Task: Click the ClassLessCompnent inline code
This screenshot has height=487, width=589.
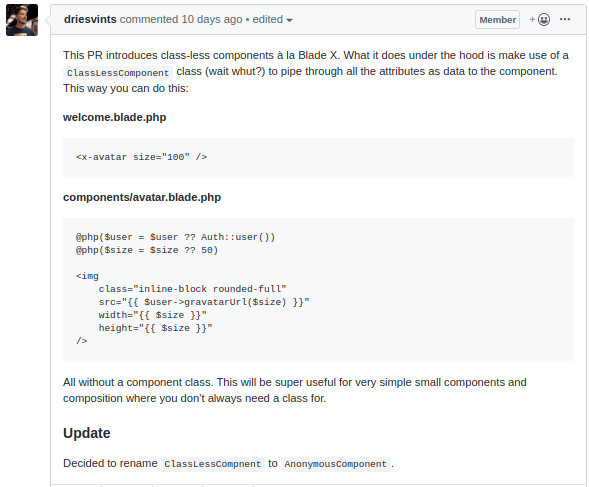Action: (213, 464)
